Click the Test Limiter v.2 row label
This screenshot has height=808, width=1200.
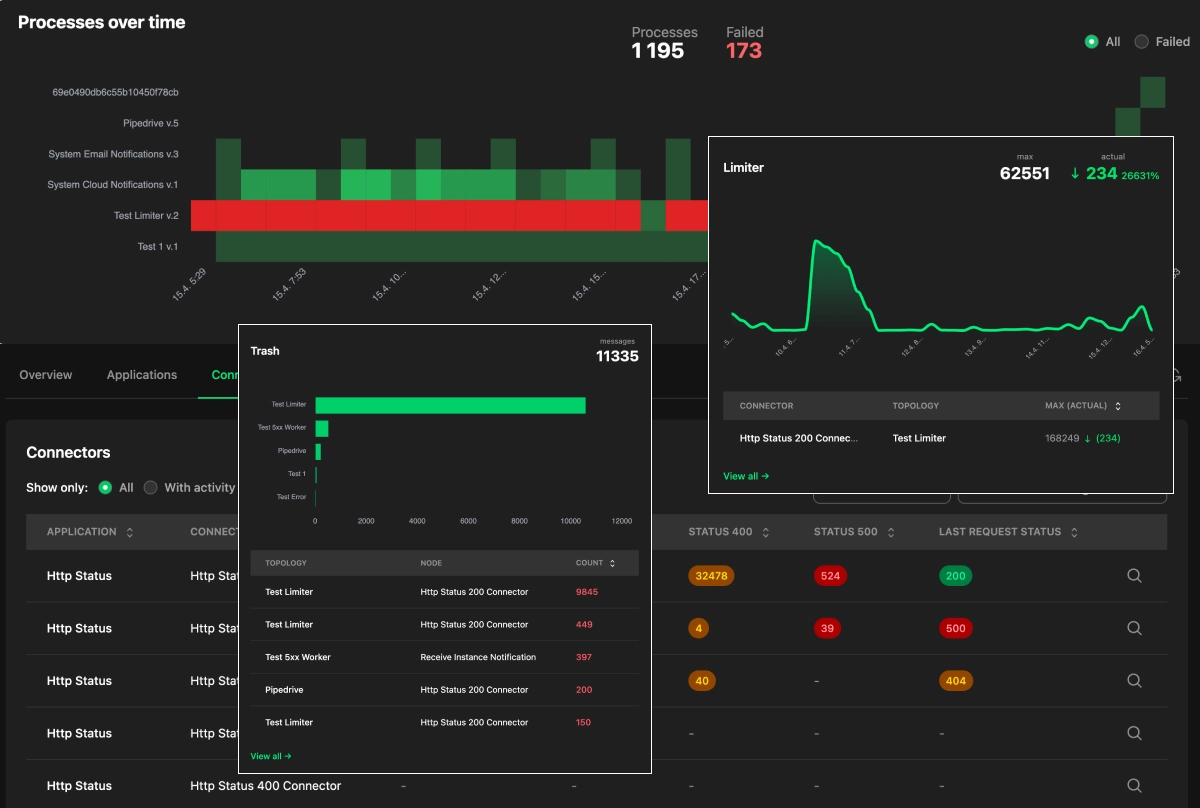click(x=146, y=216)
